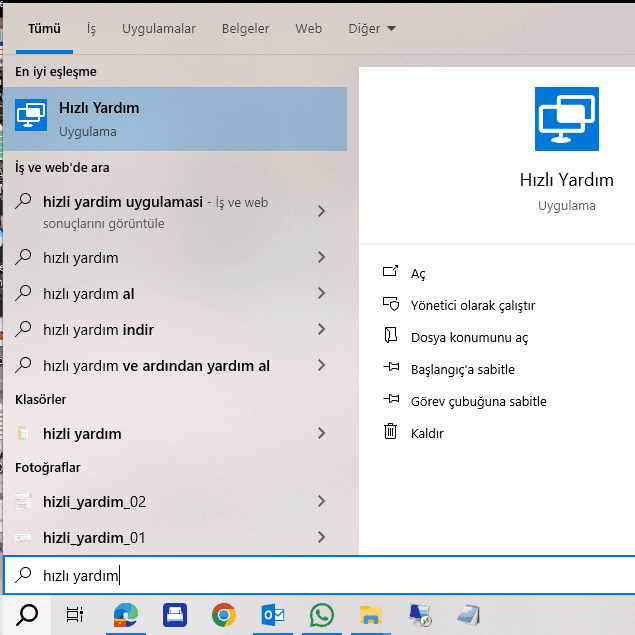Click the large Hızlı Yardım app icon
635x635 pixels.
565,117
